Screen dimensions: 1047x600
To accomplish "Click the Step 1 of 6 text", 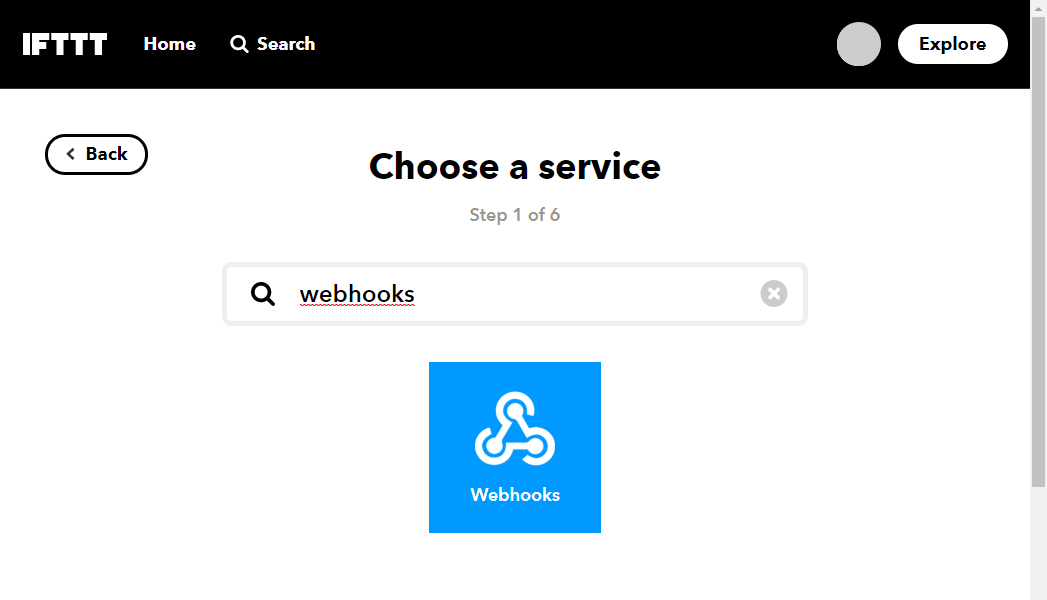I will point(515,215).
